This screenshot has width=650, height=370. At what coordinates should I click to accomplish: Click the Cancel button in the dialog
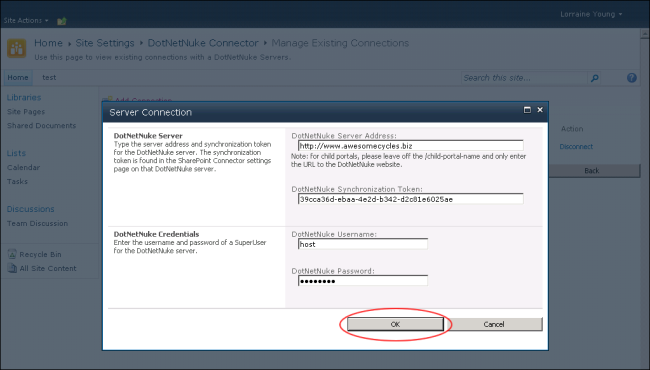click(494, 324)
